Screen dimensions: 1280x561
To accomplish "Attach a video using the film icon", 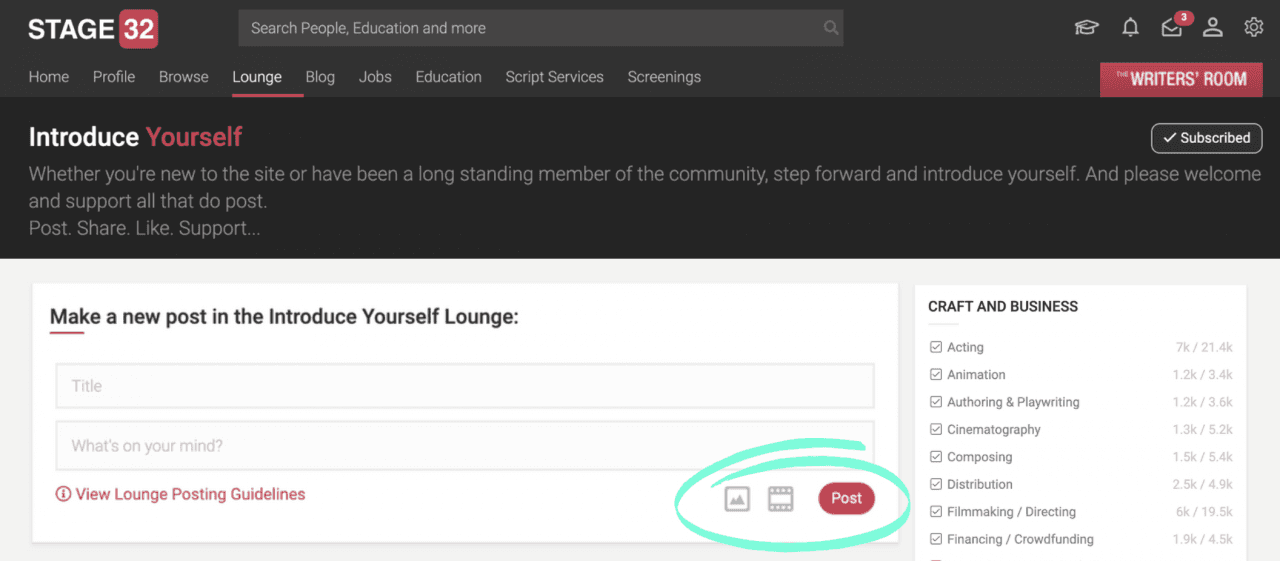I will pos(780,498).
